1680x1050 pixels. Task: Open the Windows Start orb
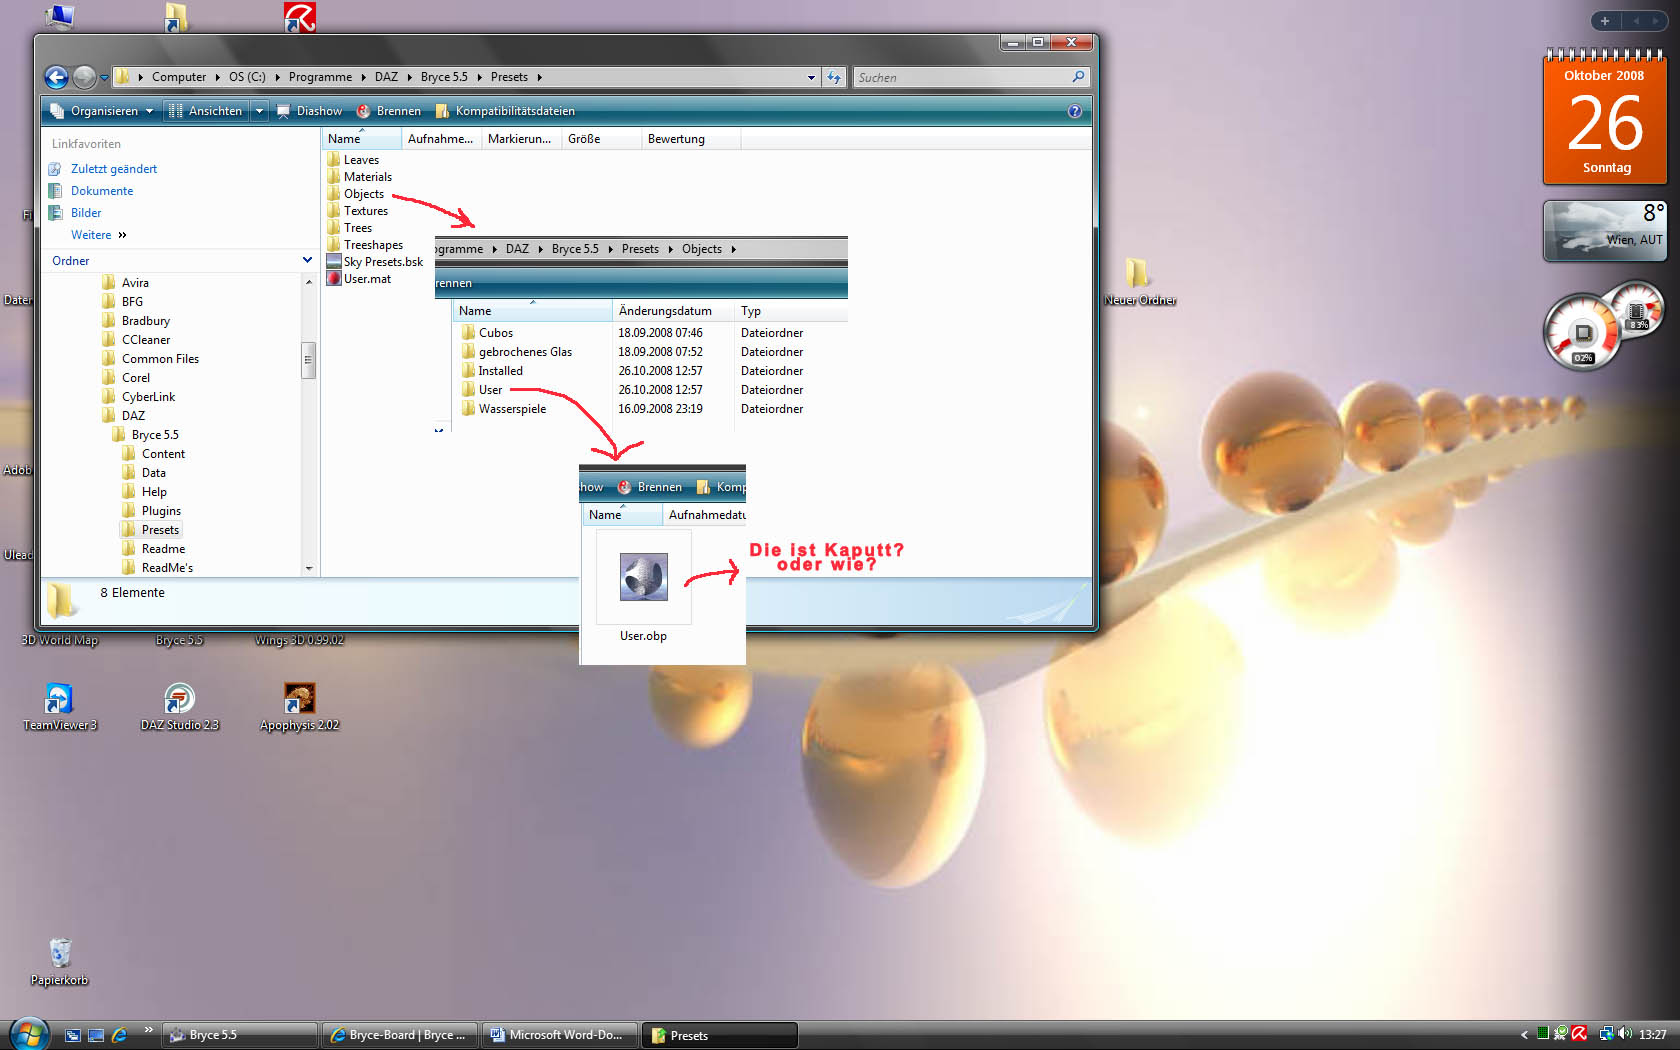29,1033
